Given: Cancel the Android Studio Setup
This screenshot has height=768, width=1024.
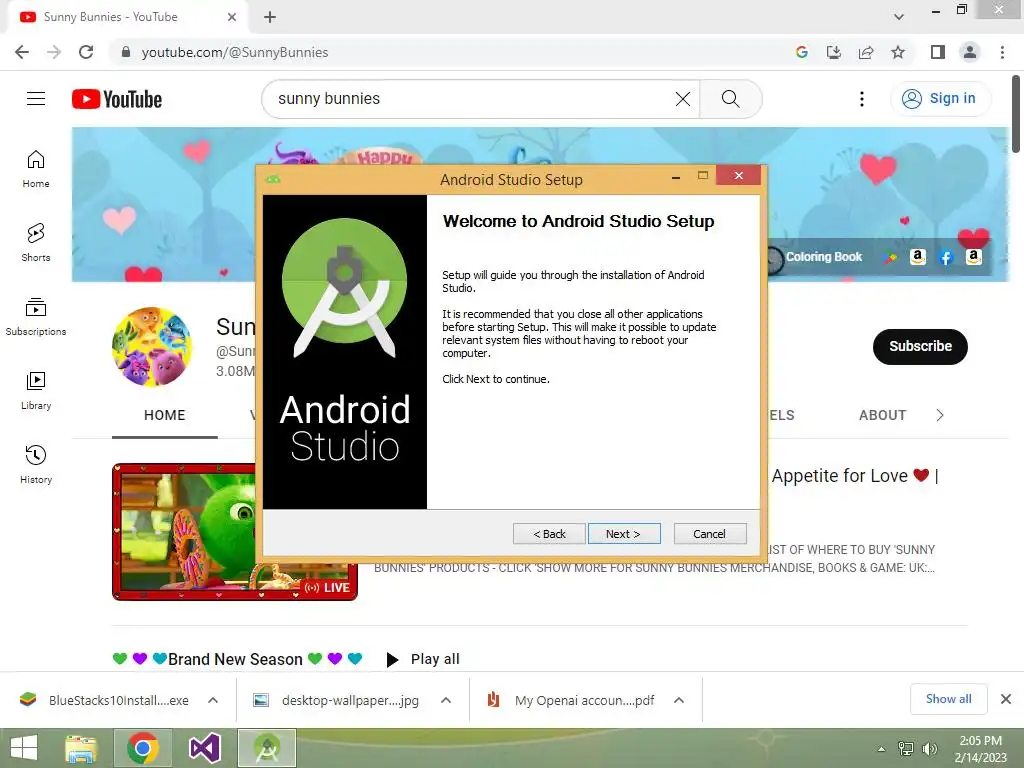Looking at the screenshot, I should point(709,534).
